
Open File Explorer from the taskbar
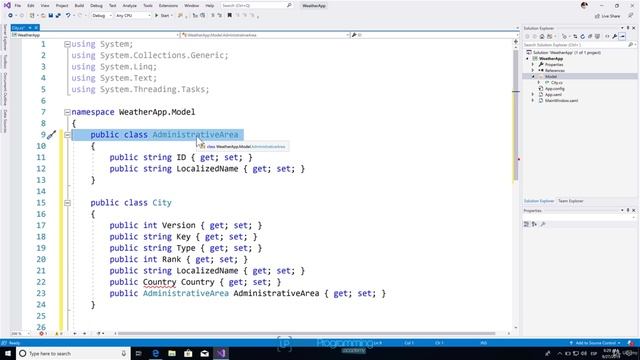[x=172, y=353]
